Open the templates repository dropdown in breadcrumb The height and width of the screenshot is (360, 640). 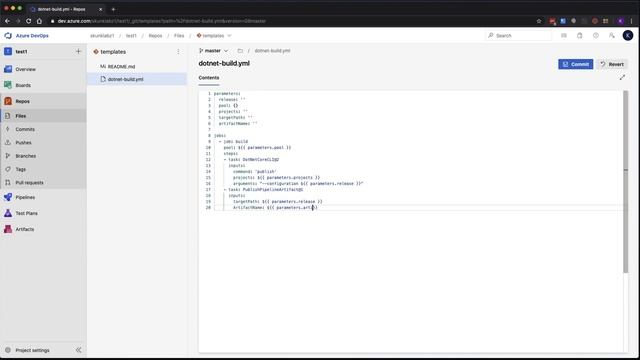tap(214, 36)
